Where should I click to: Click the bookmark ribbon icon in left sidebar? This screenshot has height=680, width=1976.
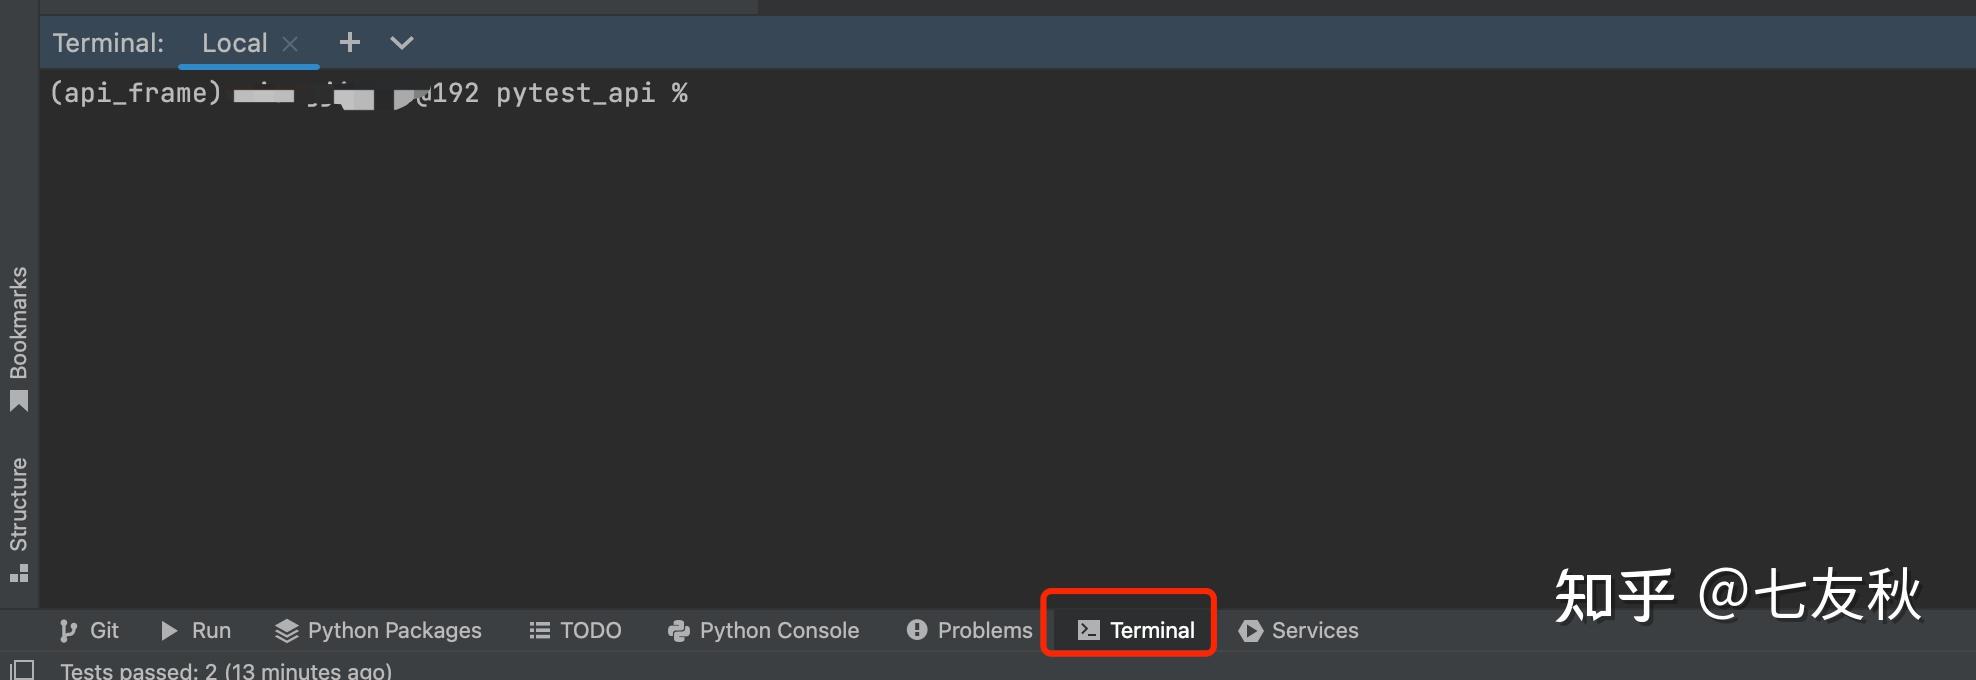click(x=19, y=402)
